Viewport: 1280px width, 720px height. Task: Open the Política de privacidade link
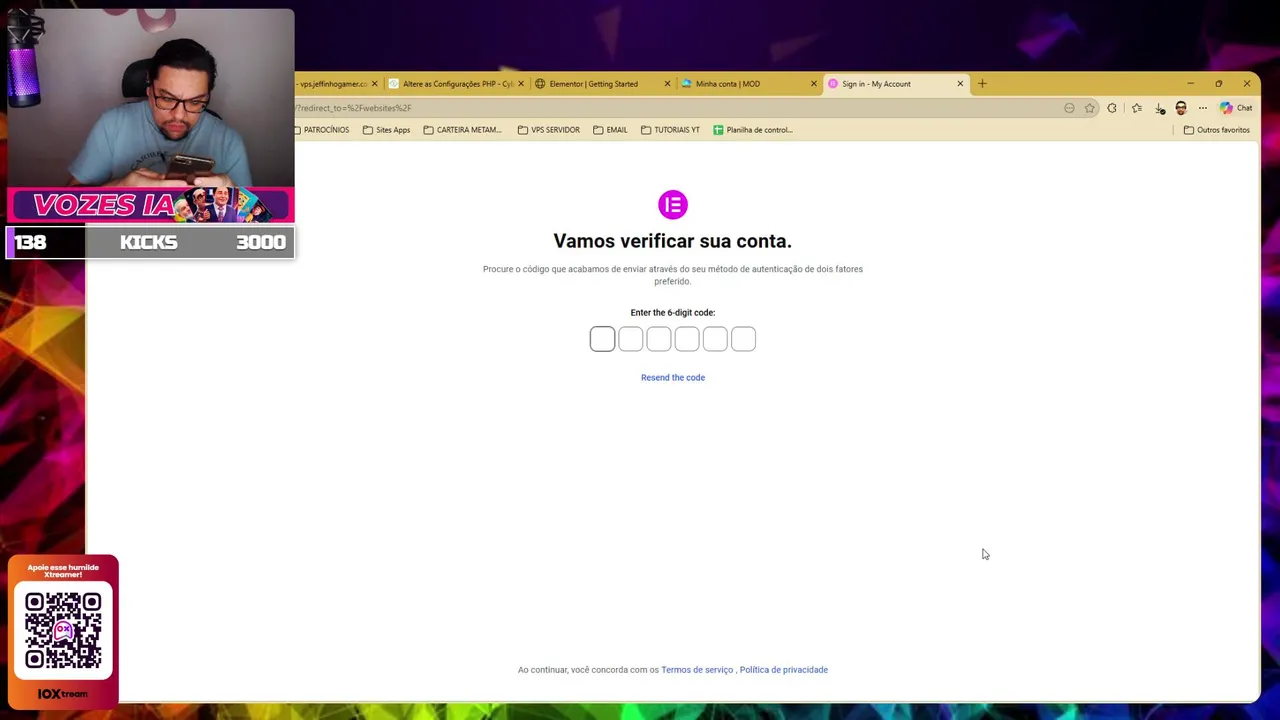point(784,670)
